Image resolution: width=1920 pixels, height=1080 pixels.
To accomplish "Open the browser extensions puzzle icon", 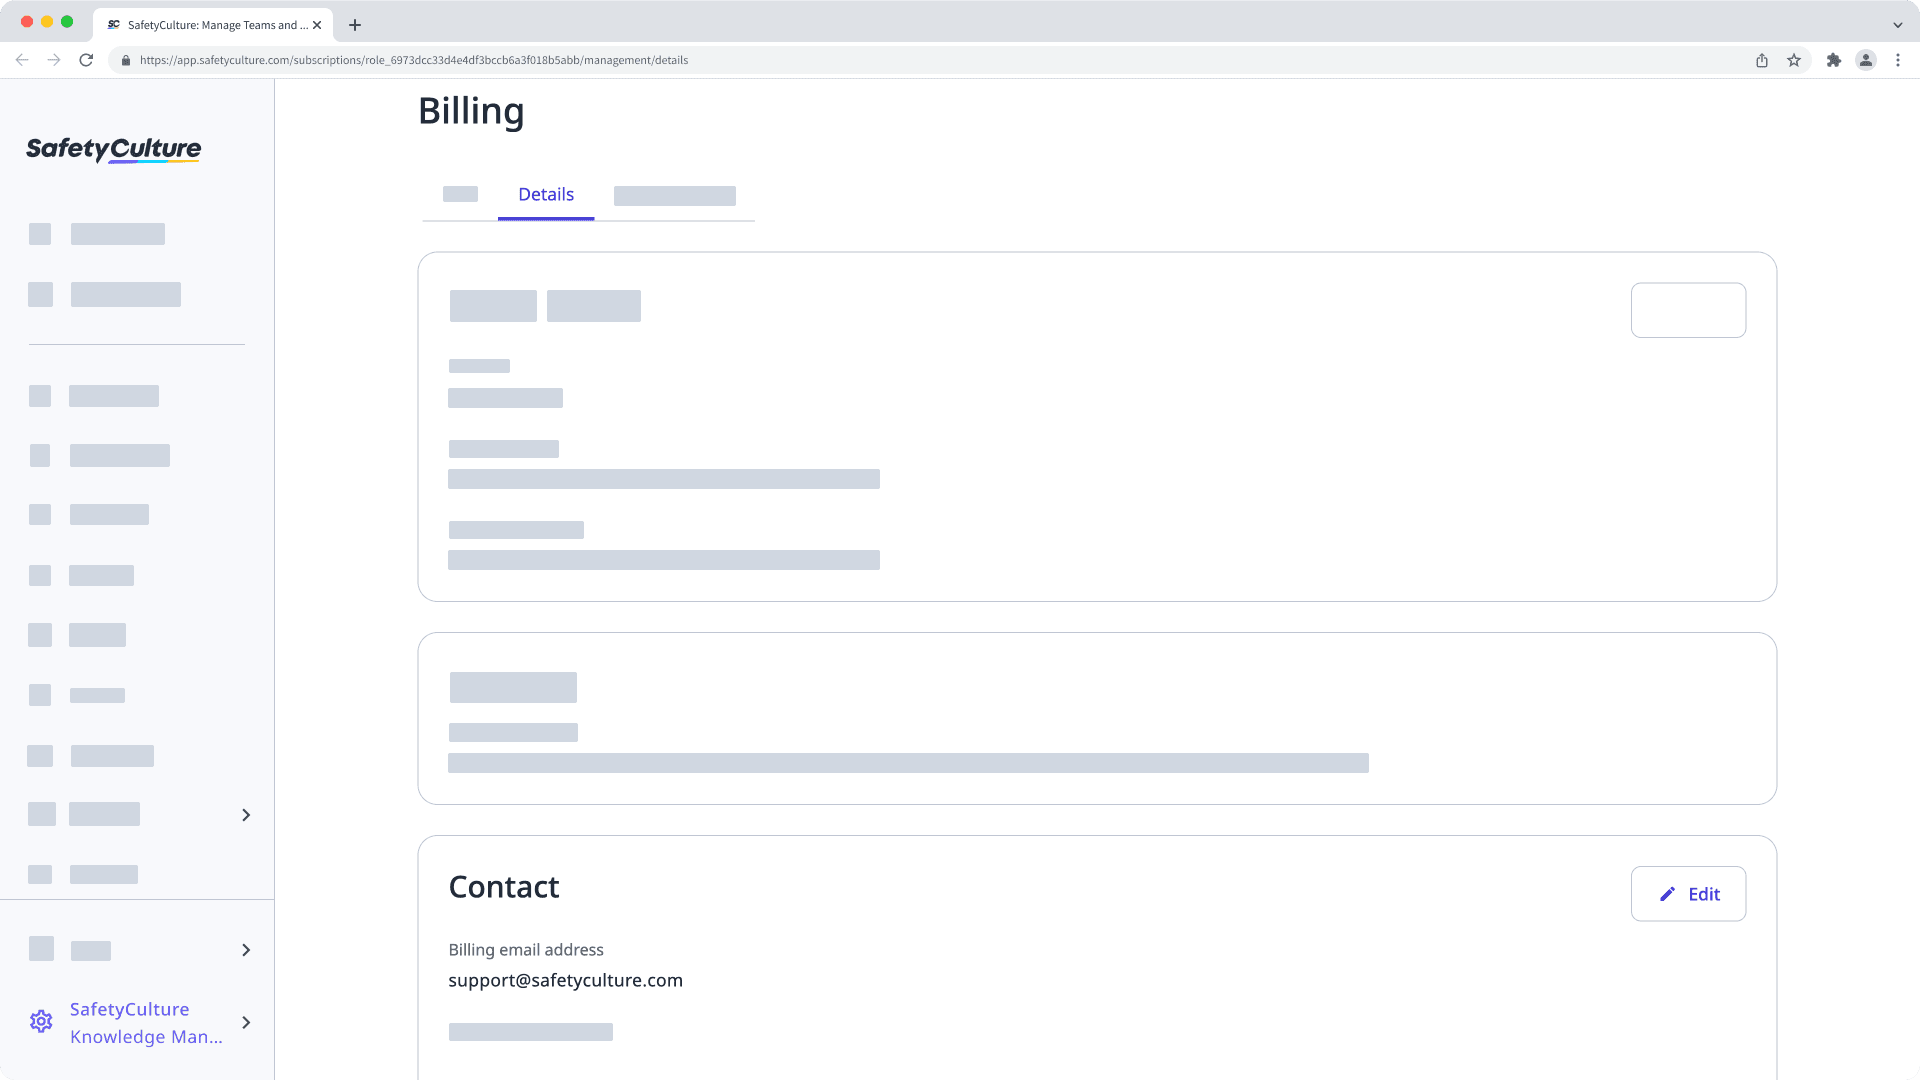I will (1834, 60).
